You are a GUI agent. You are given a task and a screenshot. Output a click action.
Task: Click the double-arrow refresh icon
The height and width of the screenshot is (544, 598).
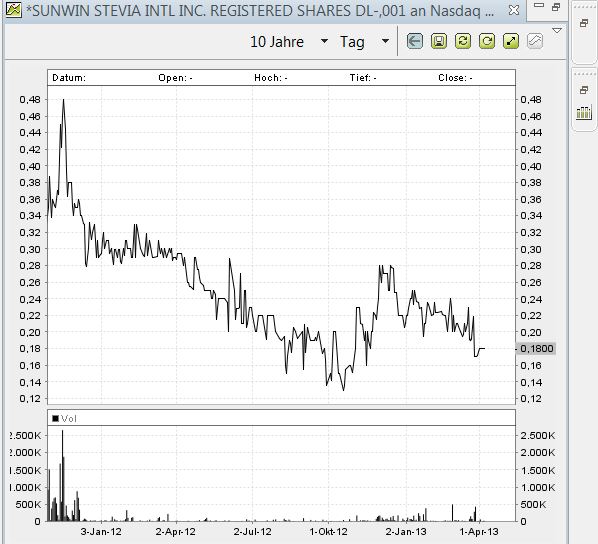click(463, 41)
